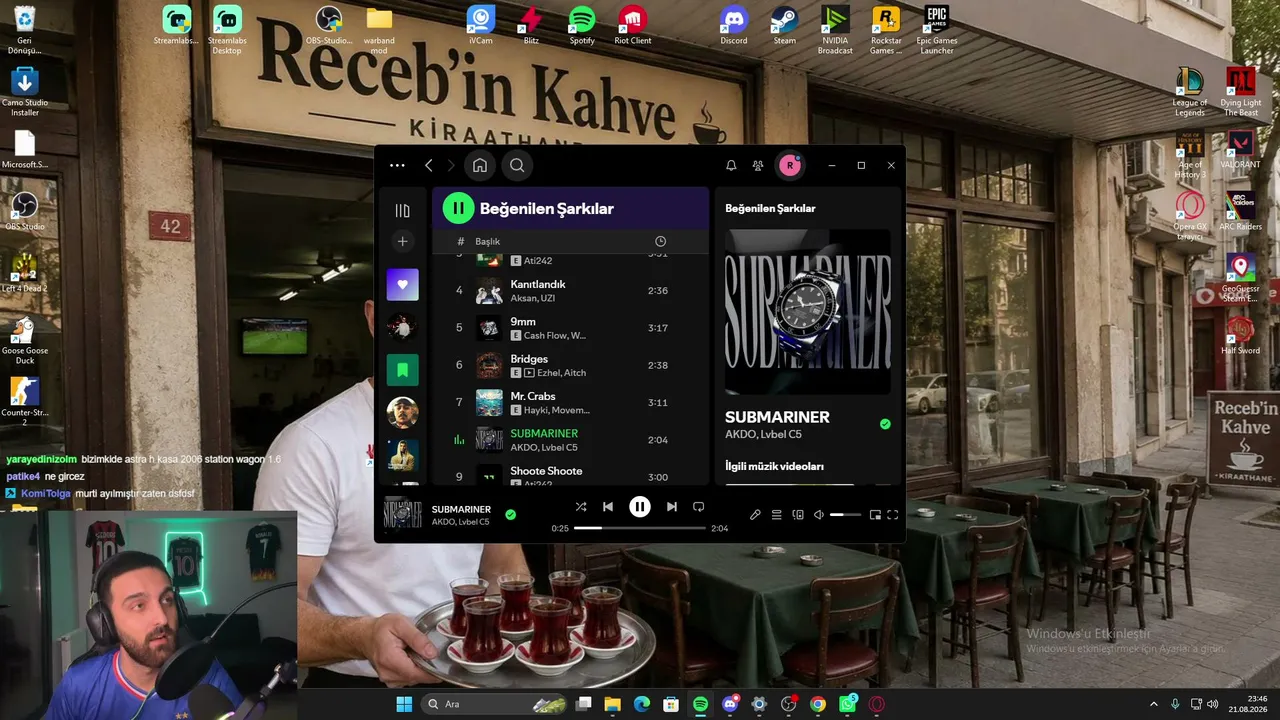Adjust Spotify volume slider
The image size is (1280, 720).
(x=845, y=515)
